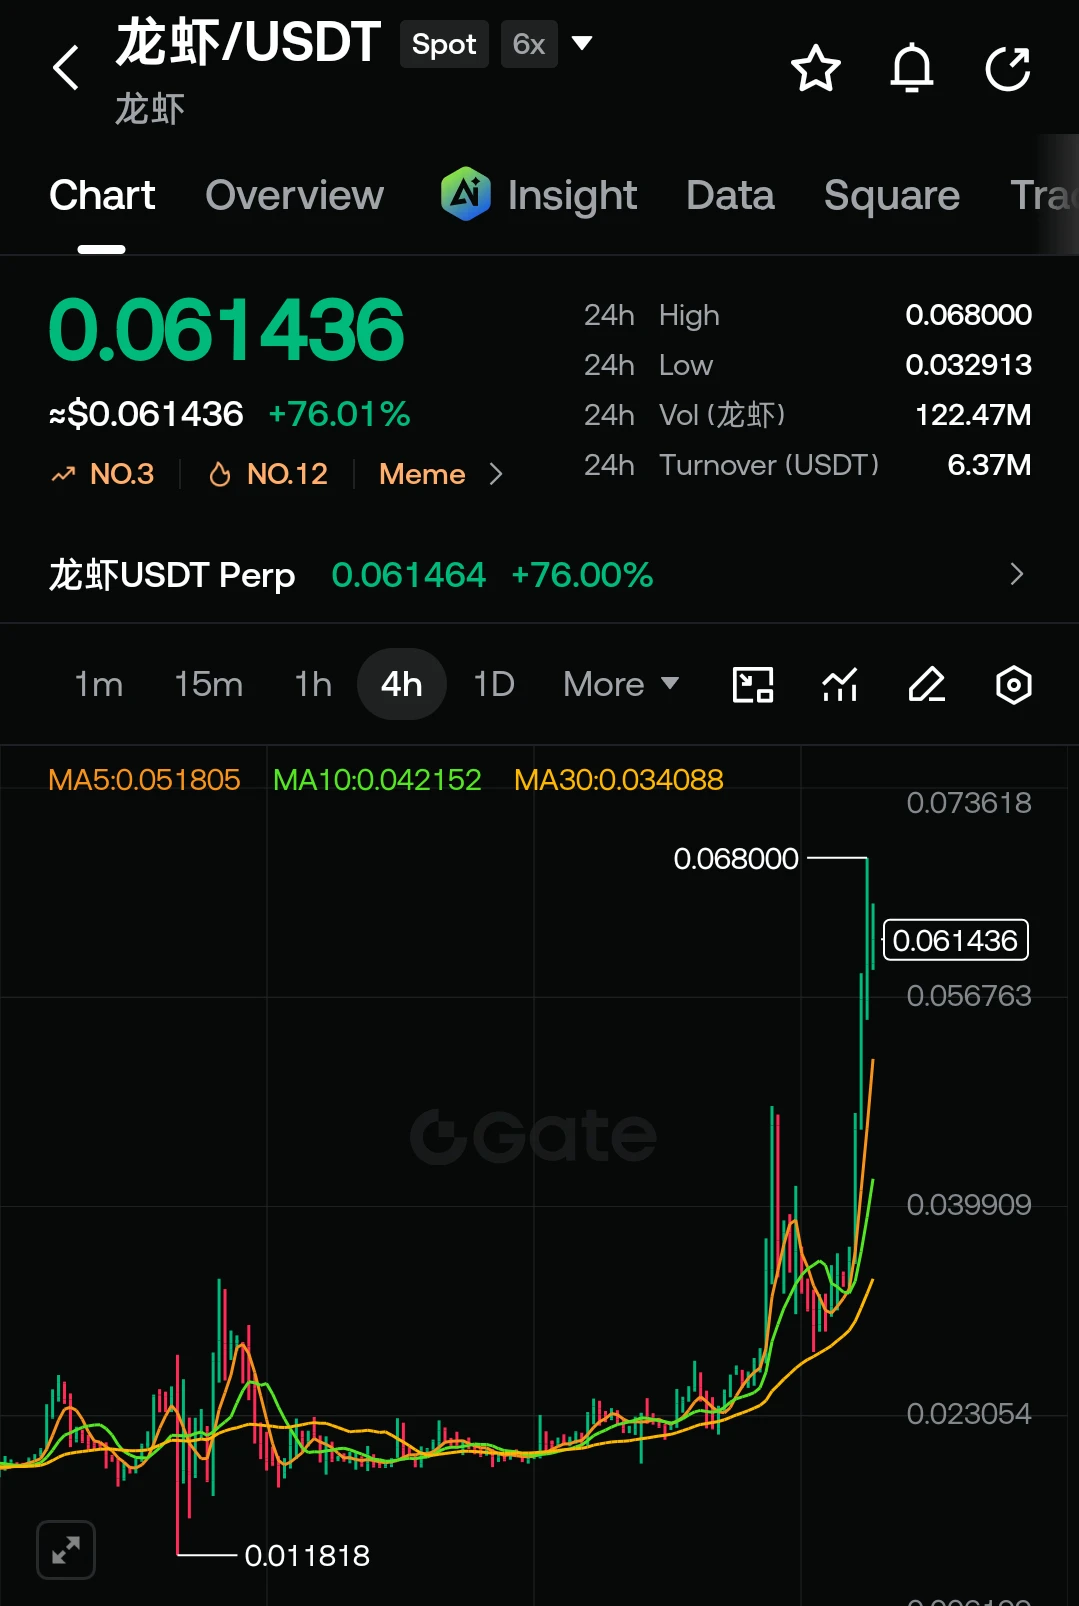1079x1606 pixels.
Task: Tap the Spot market badge
Action: (444, 44)
